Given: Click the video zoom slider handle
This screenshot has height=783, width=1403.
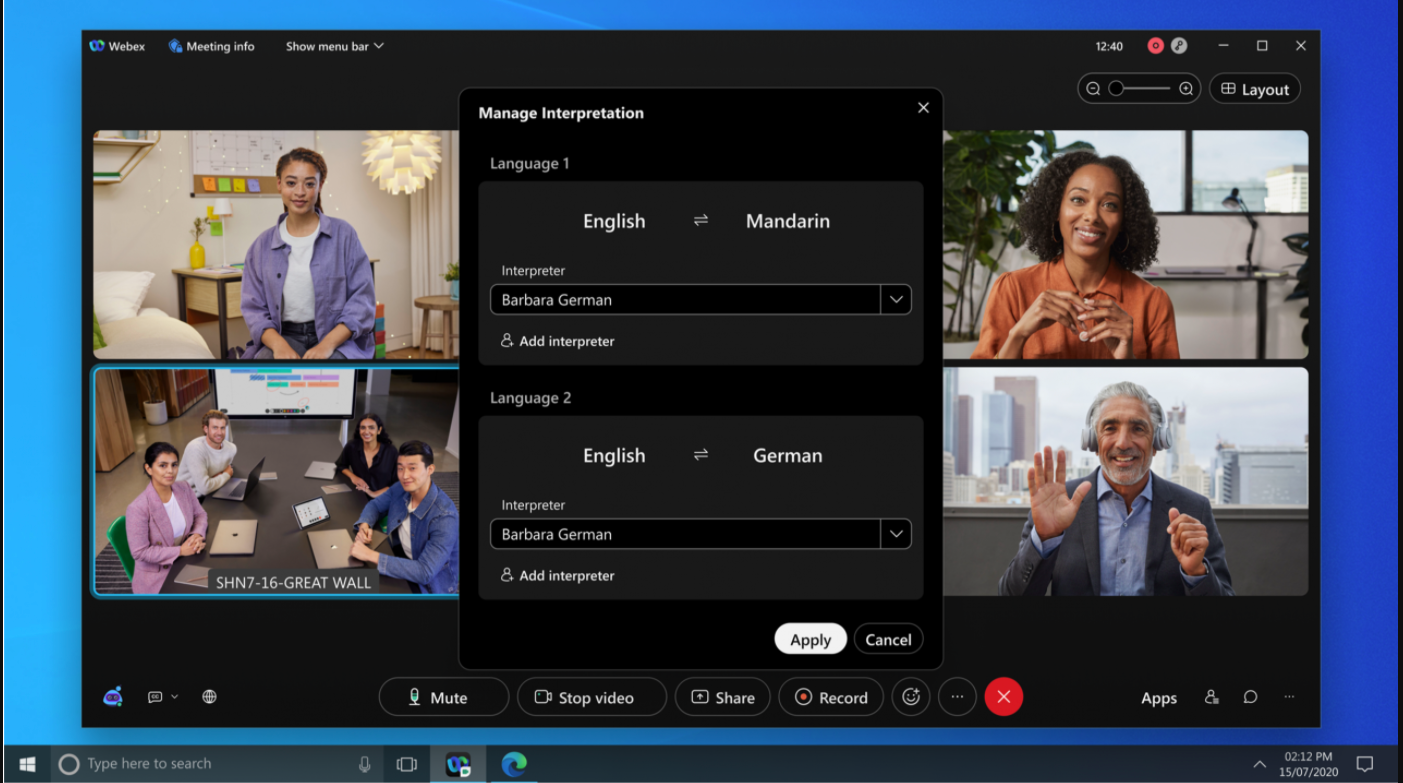Looking at the screenshot, I should [x=1116, y=89].
